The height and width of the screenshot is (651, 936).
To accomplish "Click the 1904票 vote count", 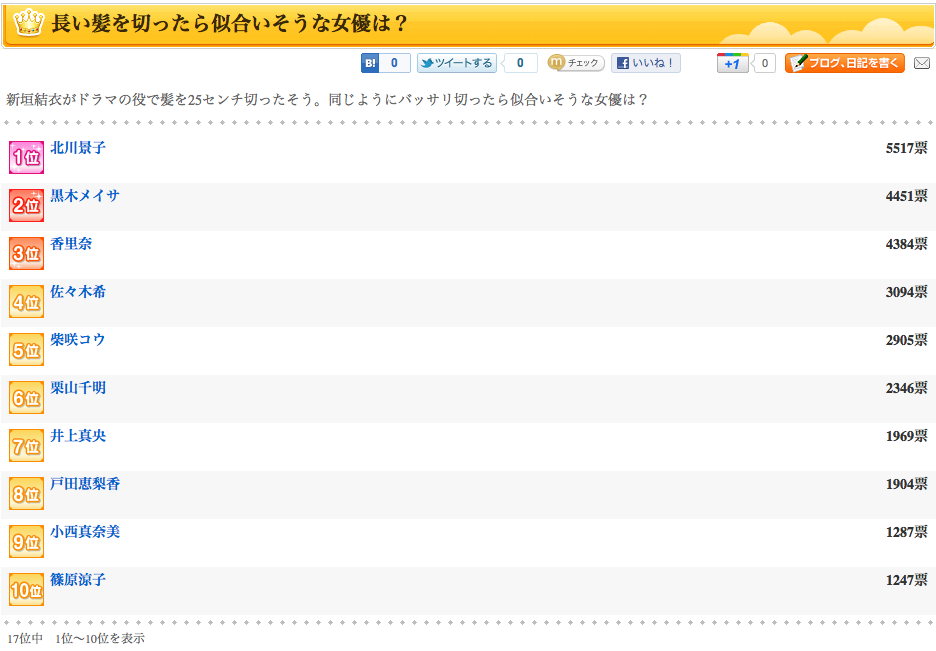I will (x=906, y=484).
